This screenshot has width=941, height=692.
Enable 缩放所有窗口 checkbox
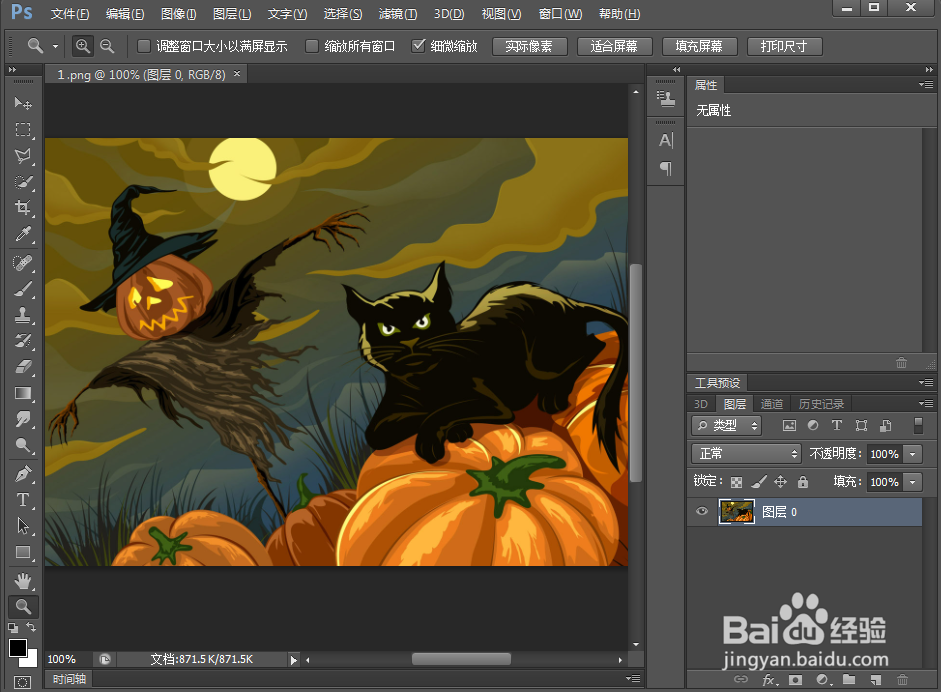311,46
